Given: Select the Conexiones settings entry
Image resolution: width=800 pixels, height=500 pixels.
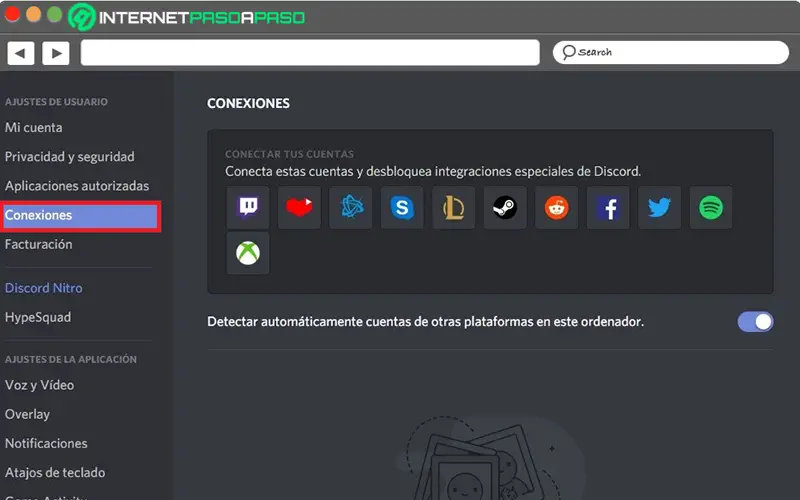Looking at the screenshot, I should 81,215.
